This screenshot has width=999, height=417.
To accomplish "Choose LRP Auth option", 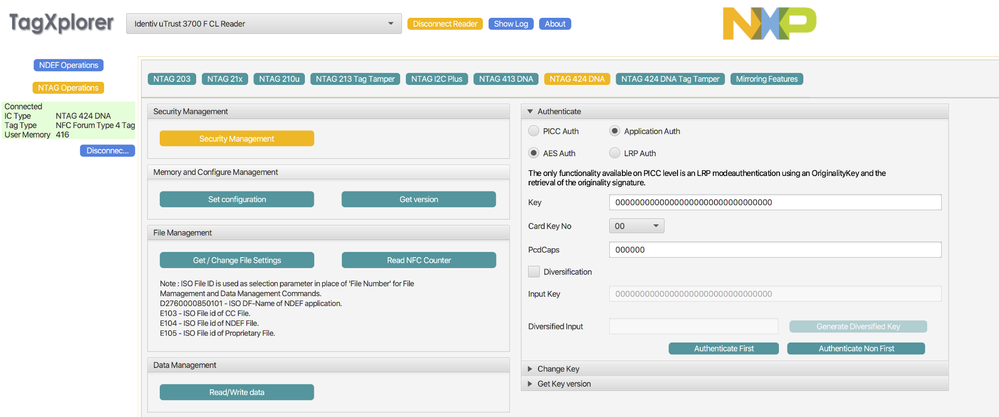I will tap(615, 153).
